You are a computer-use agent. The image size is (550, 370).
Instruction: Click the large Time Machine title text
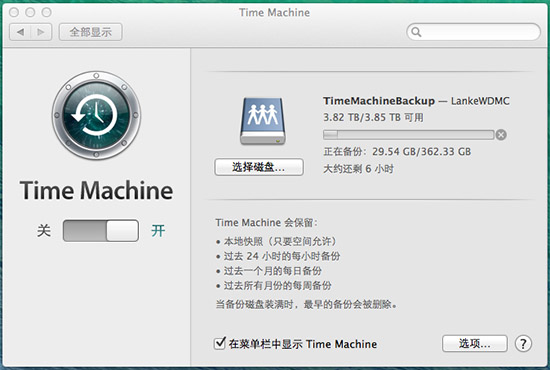[x=96, y=190]
